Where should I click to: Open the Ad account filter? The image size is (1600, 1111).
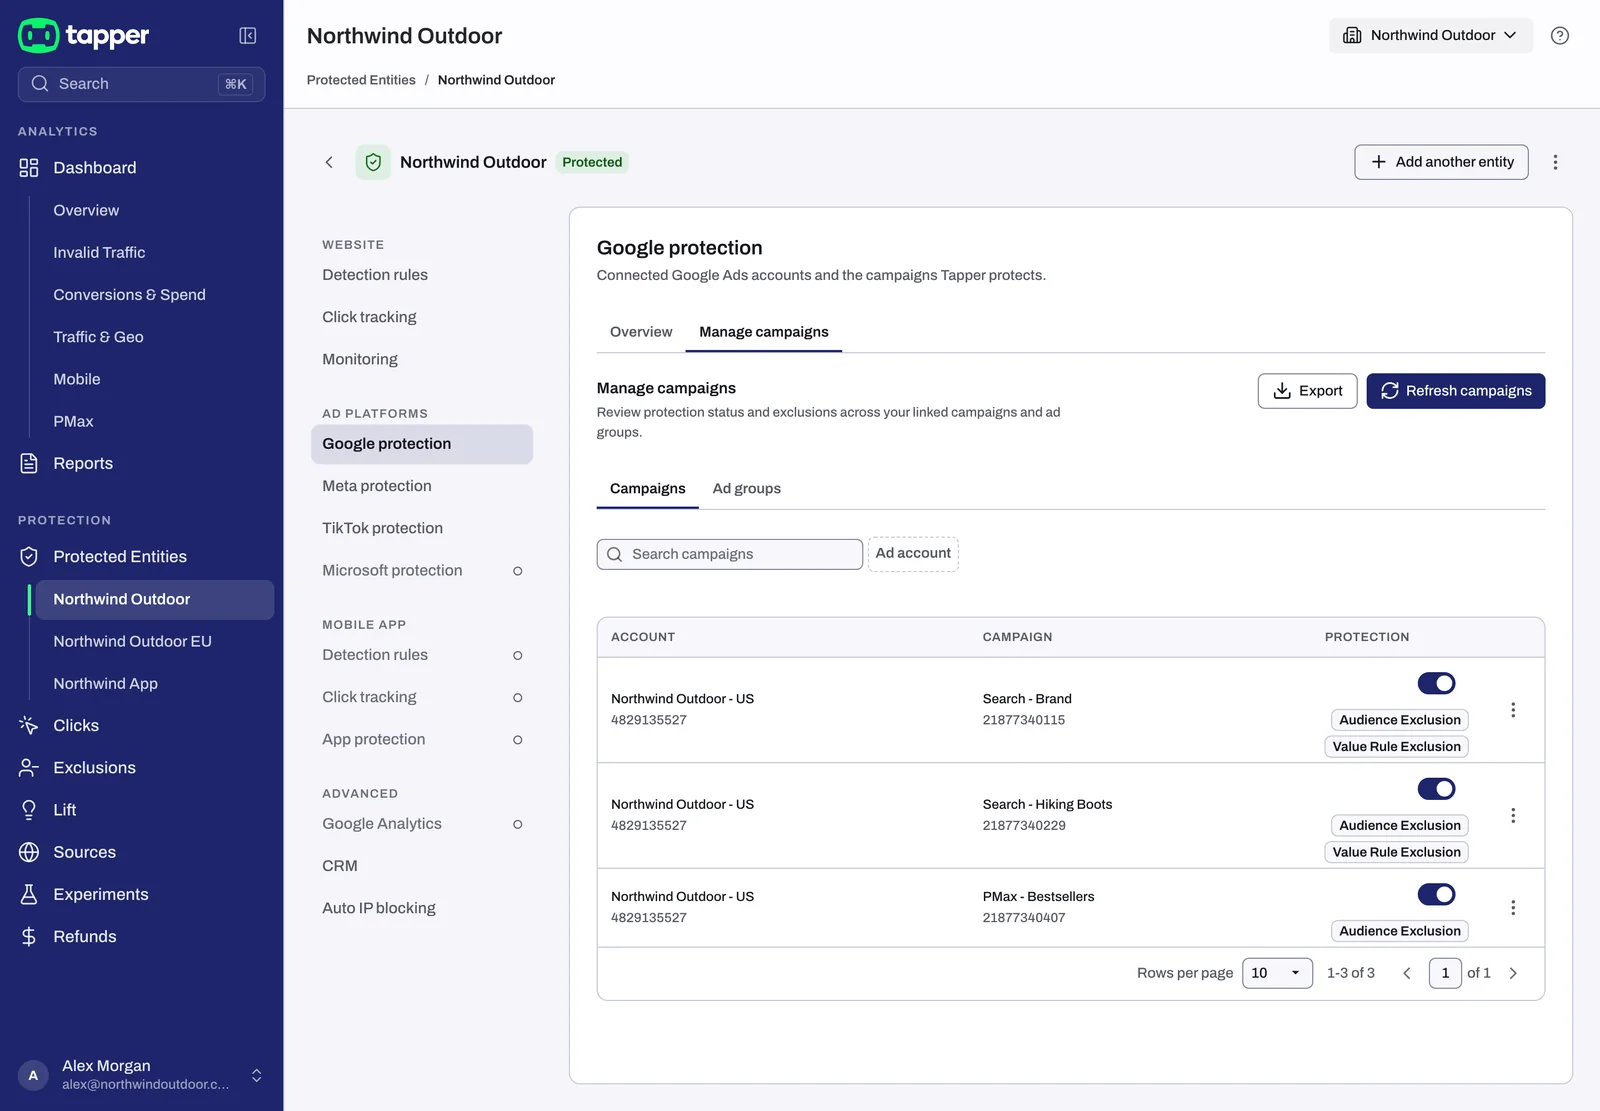click(x=913, y=554)
